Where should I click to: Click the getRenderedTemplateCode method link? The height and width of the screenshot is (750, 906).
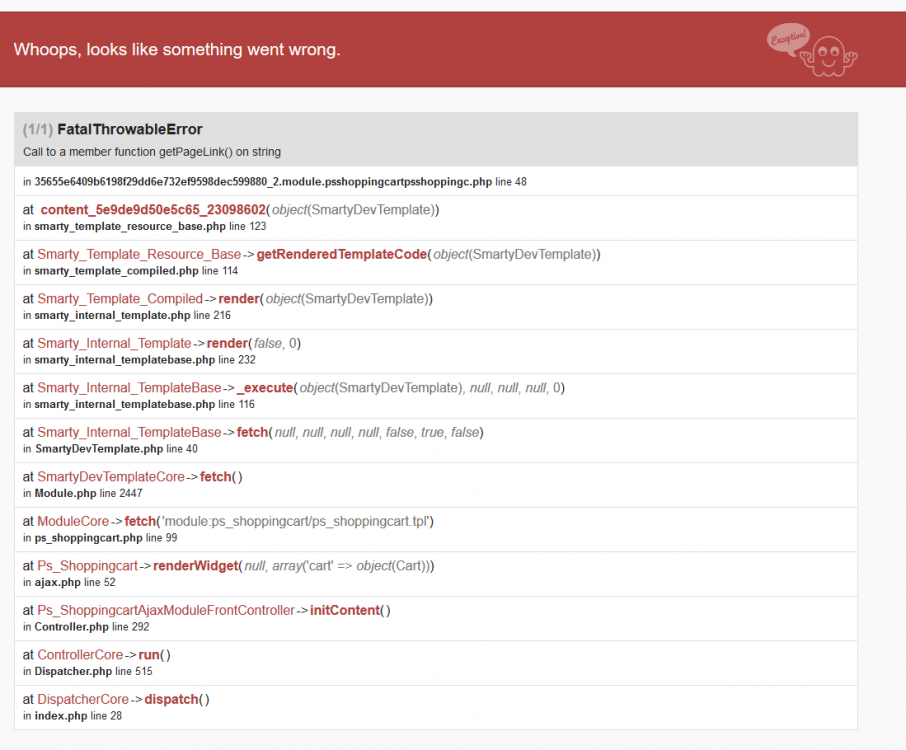point(341,254)
